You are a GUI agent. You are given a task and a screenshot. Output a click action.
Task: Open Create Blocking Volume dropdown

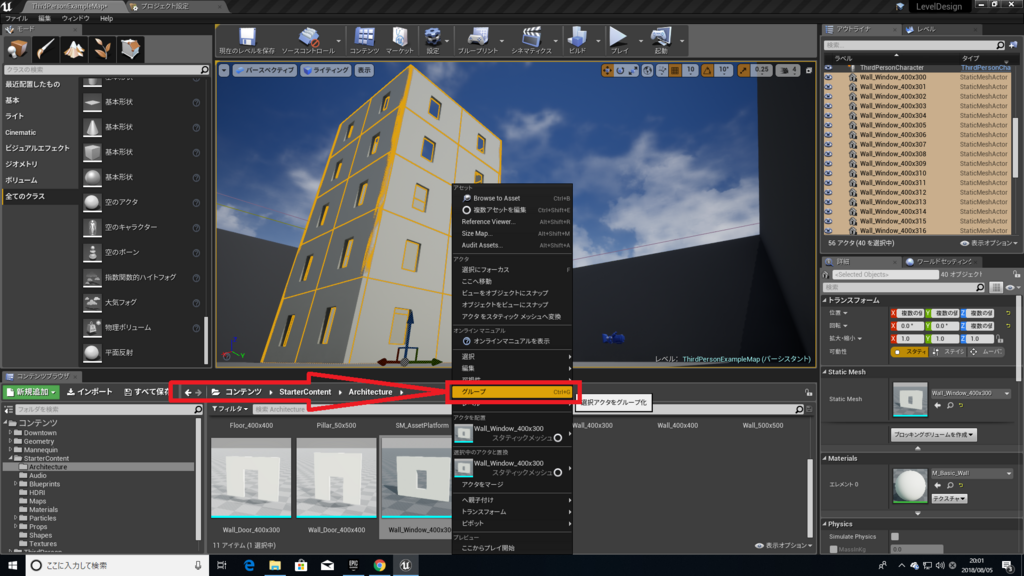click(x=933, y=434)
